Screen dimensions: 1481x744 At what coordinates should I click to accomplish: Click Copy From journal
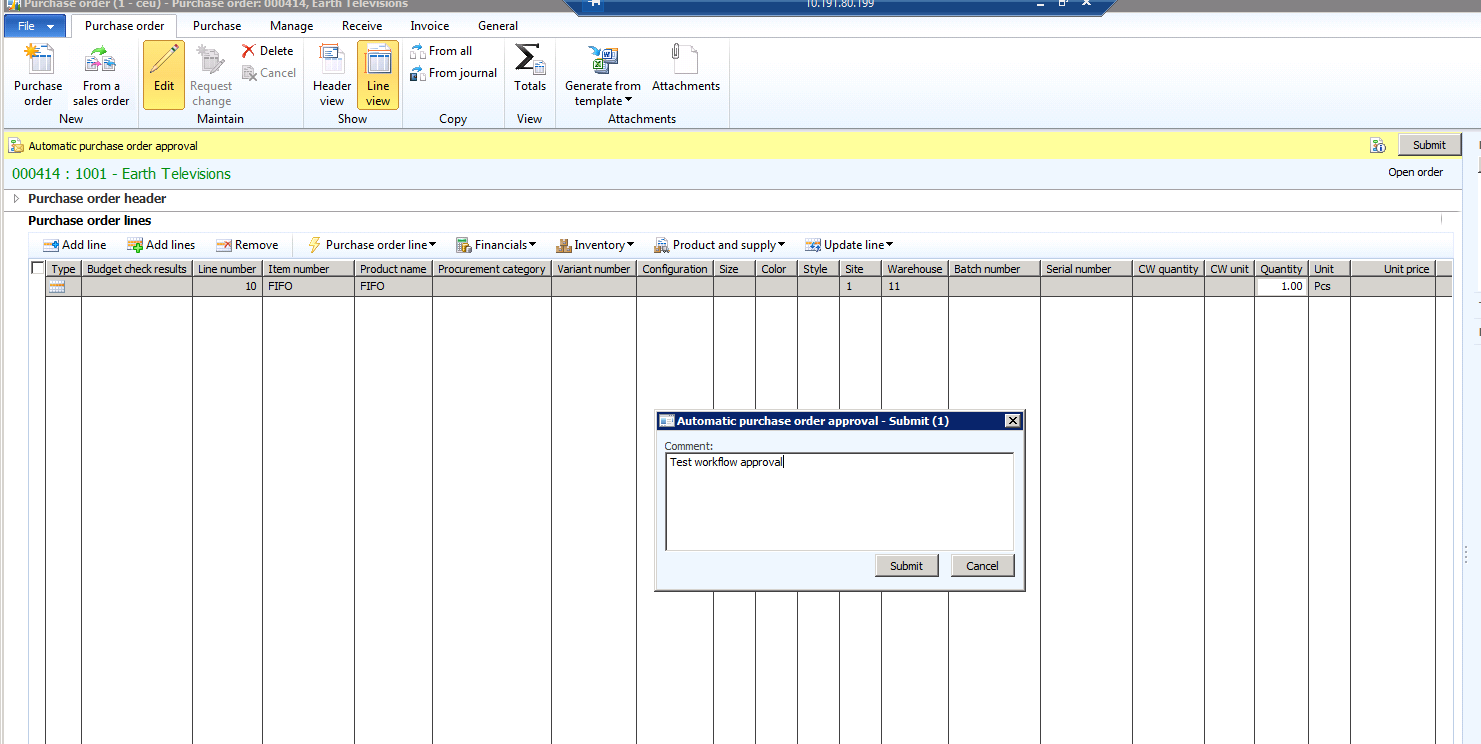tap(453, 73)
